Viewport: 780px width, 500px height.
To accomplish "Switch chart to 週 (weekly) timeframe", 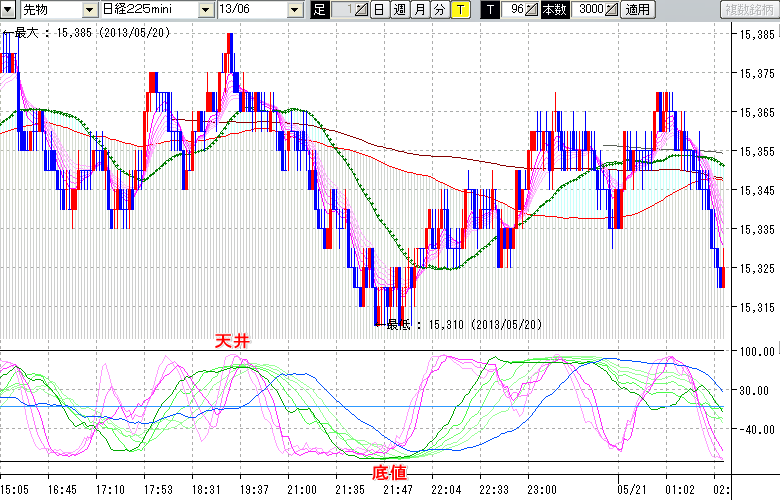I will pos(399,10).
